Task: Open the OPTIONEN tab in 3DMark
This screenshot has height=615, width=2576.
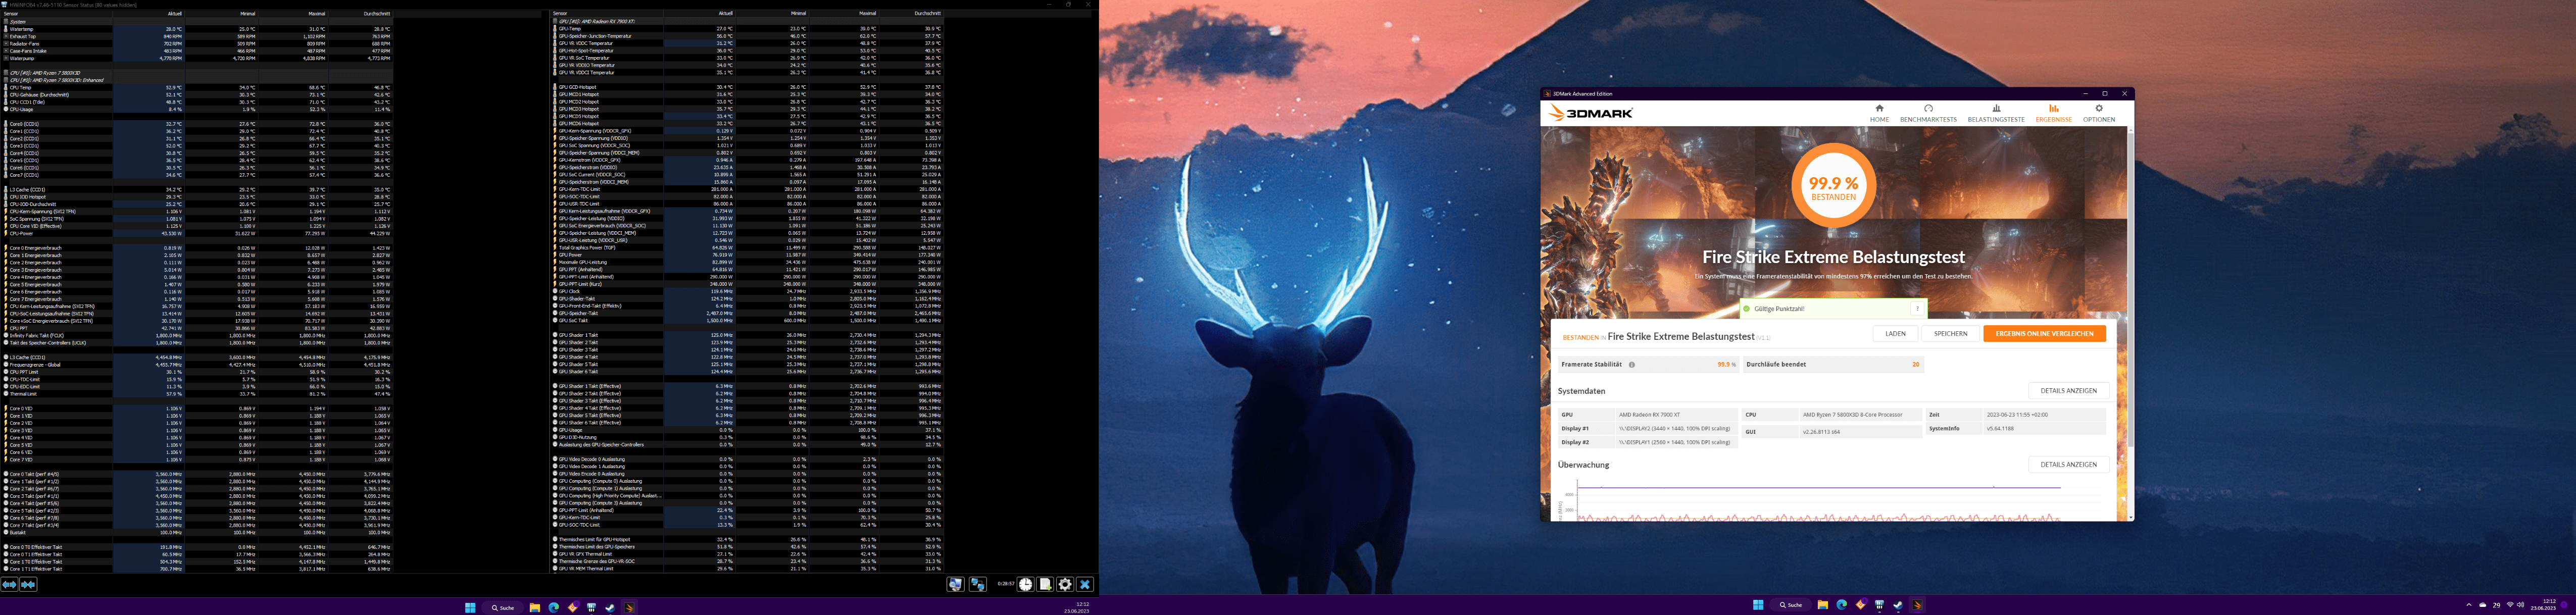Action: 2100,113
